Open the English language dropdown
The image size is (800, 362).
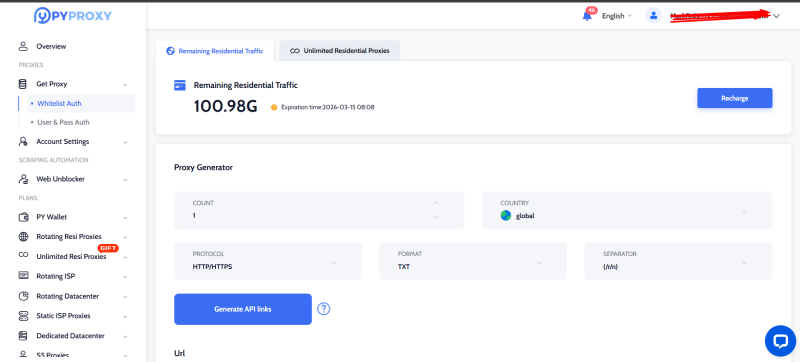click(x=617, y=16)
